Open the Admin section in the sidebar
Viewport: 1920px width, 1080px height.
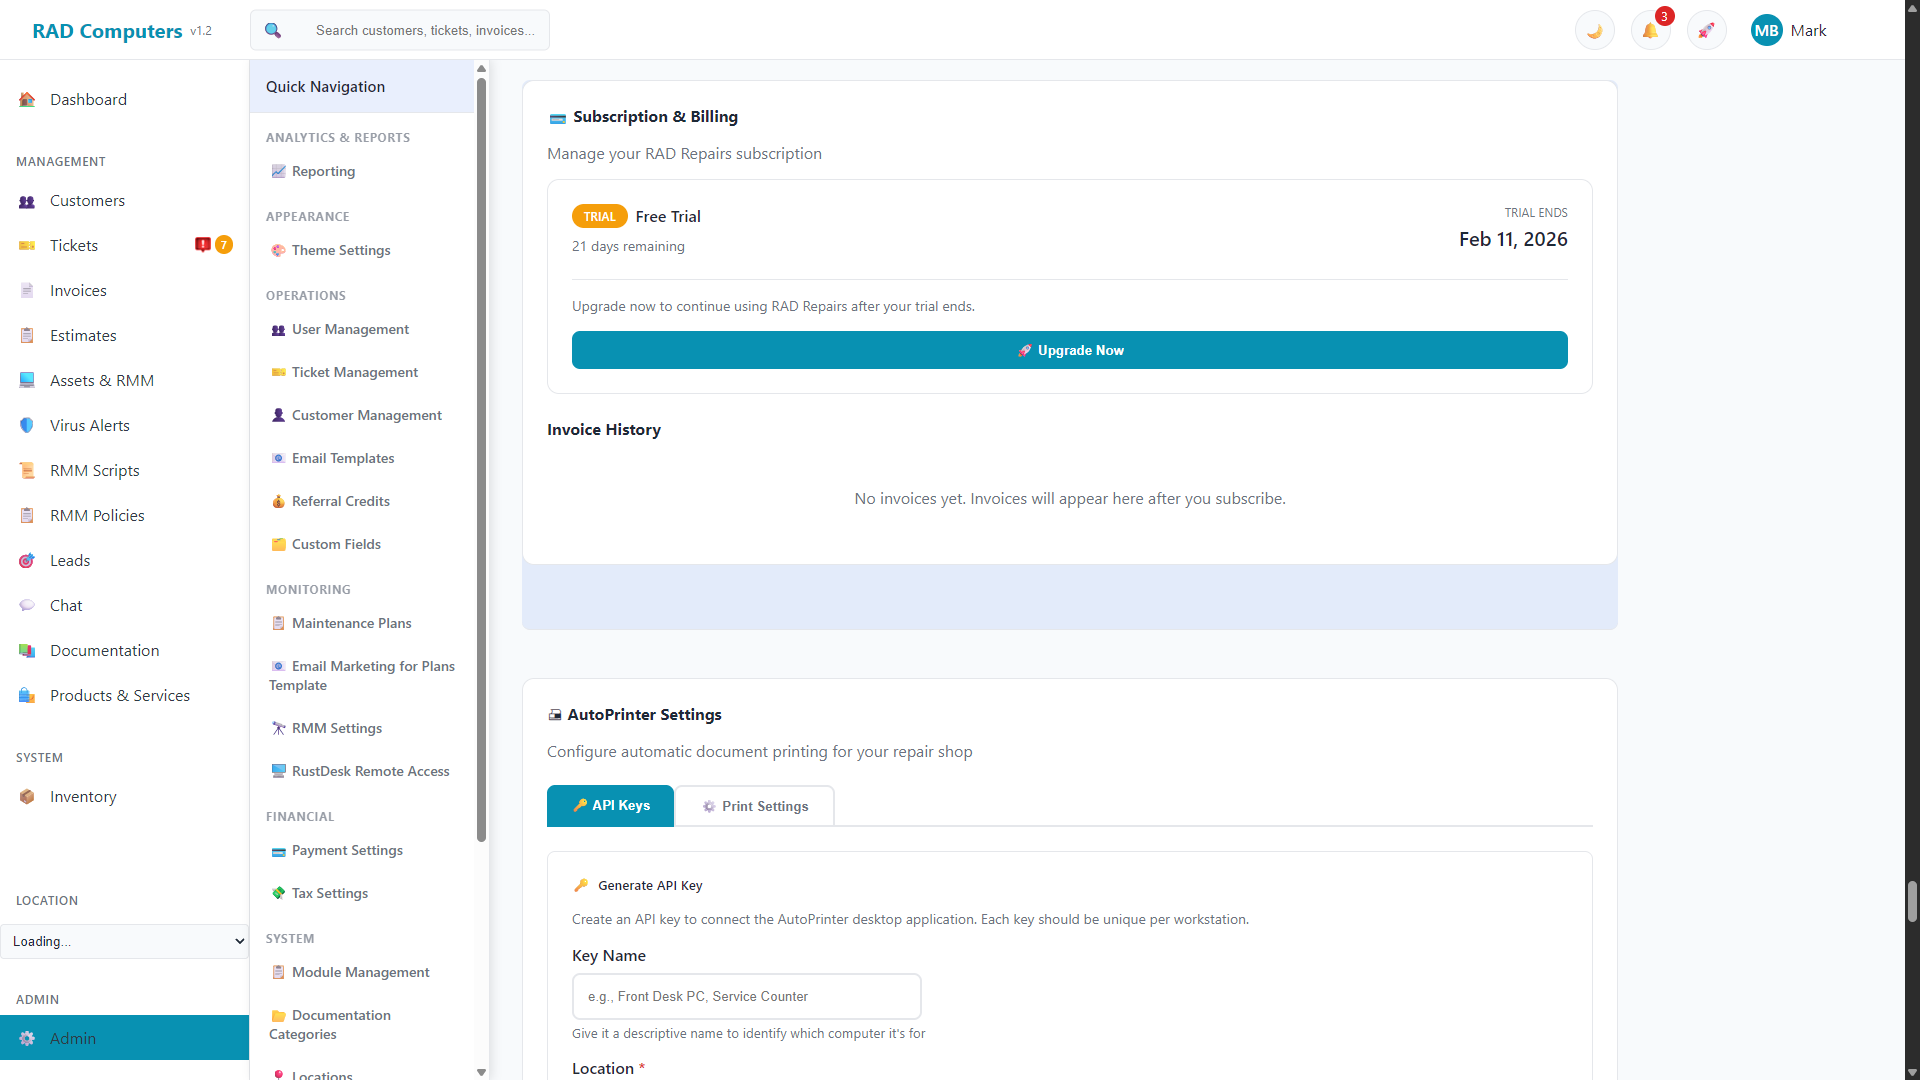[73, 1038]
